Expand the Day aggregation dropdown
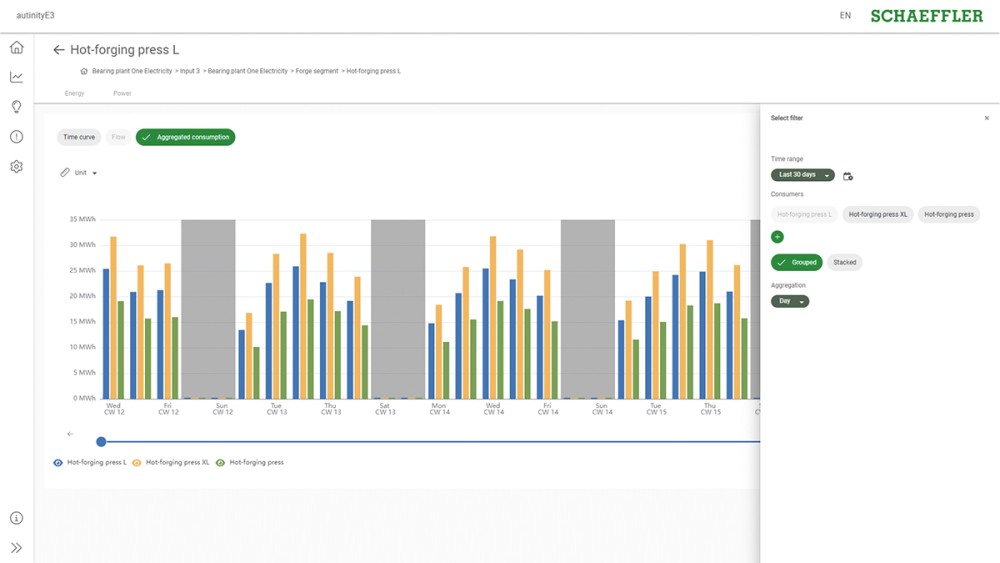Image resolution: width=1000 pixels, height=563 pixels. pos(790,301)
